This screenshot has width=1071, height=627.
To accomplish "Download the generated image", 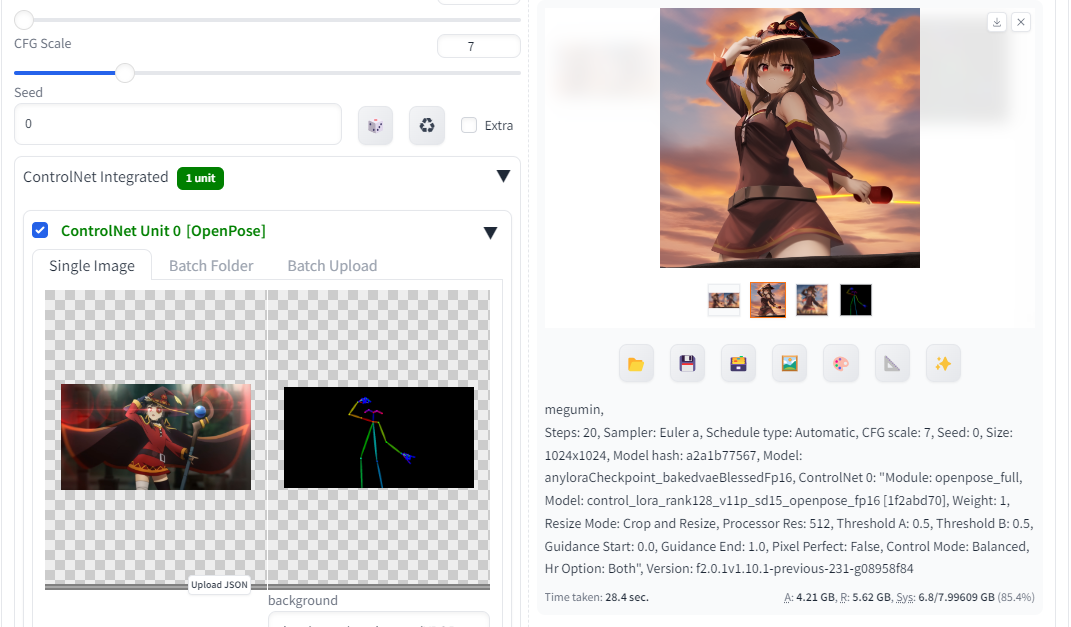I will tap(997, 23).
